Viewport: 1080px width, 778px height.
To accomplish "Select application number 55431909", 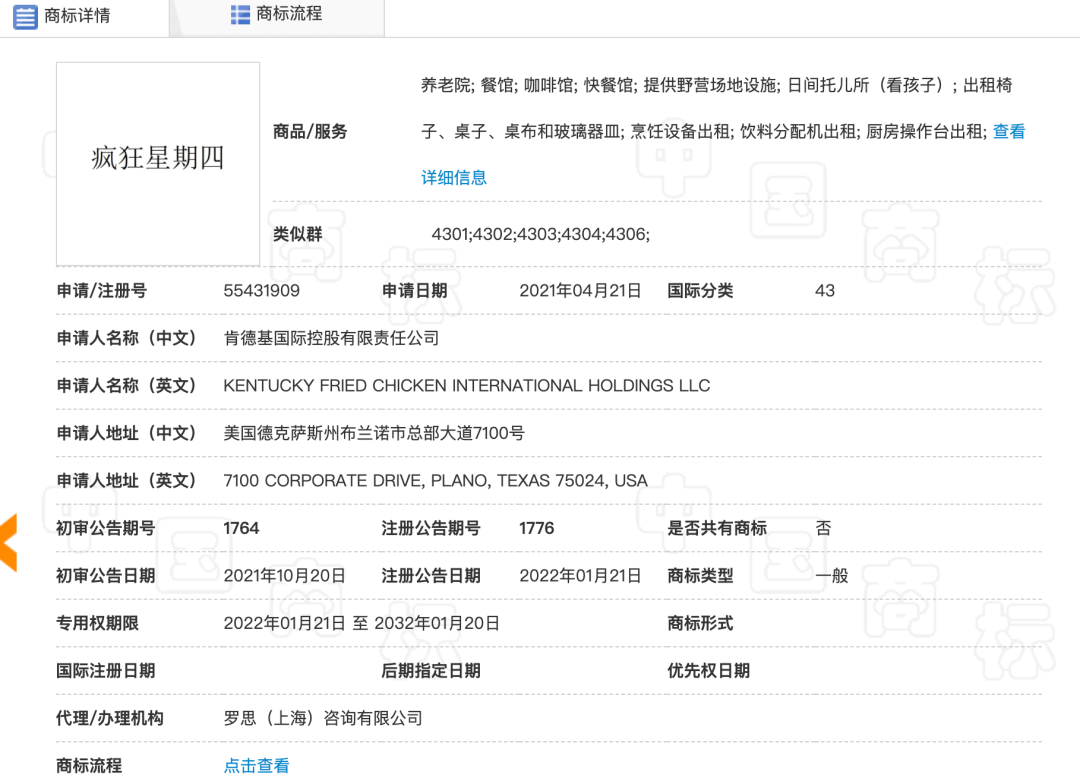I will coord(262,291).
